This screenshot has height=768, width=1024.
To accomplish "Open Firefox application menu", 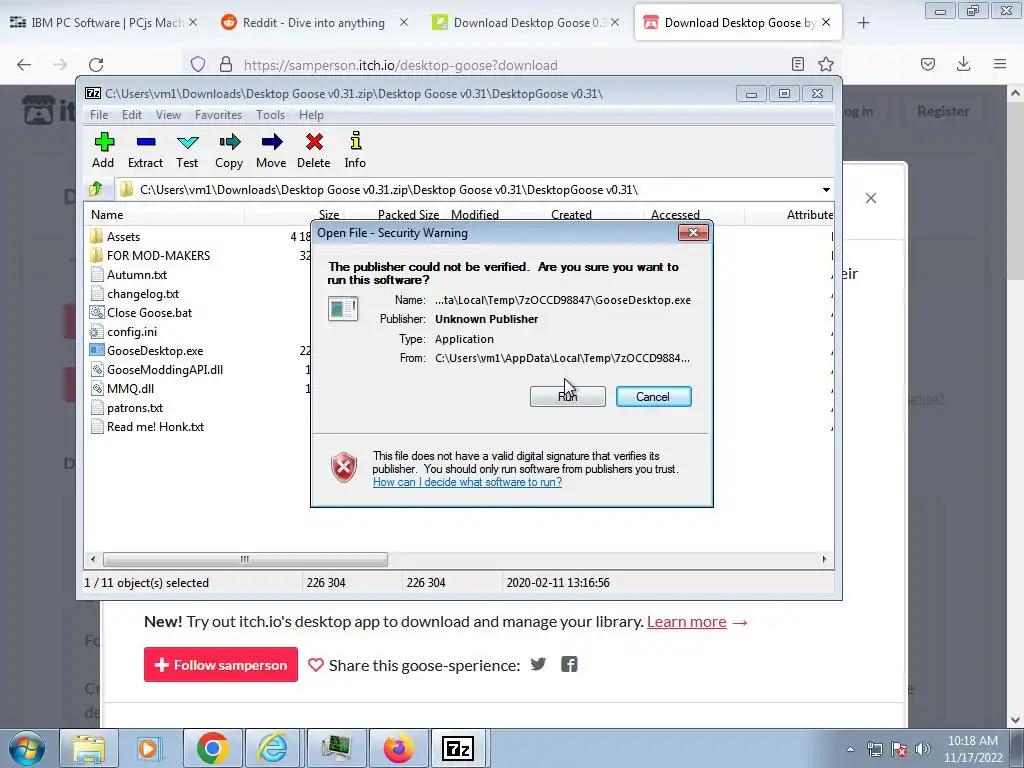I will coord(1000,64).
